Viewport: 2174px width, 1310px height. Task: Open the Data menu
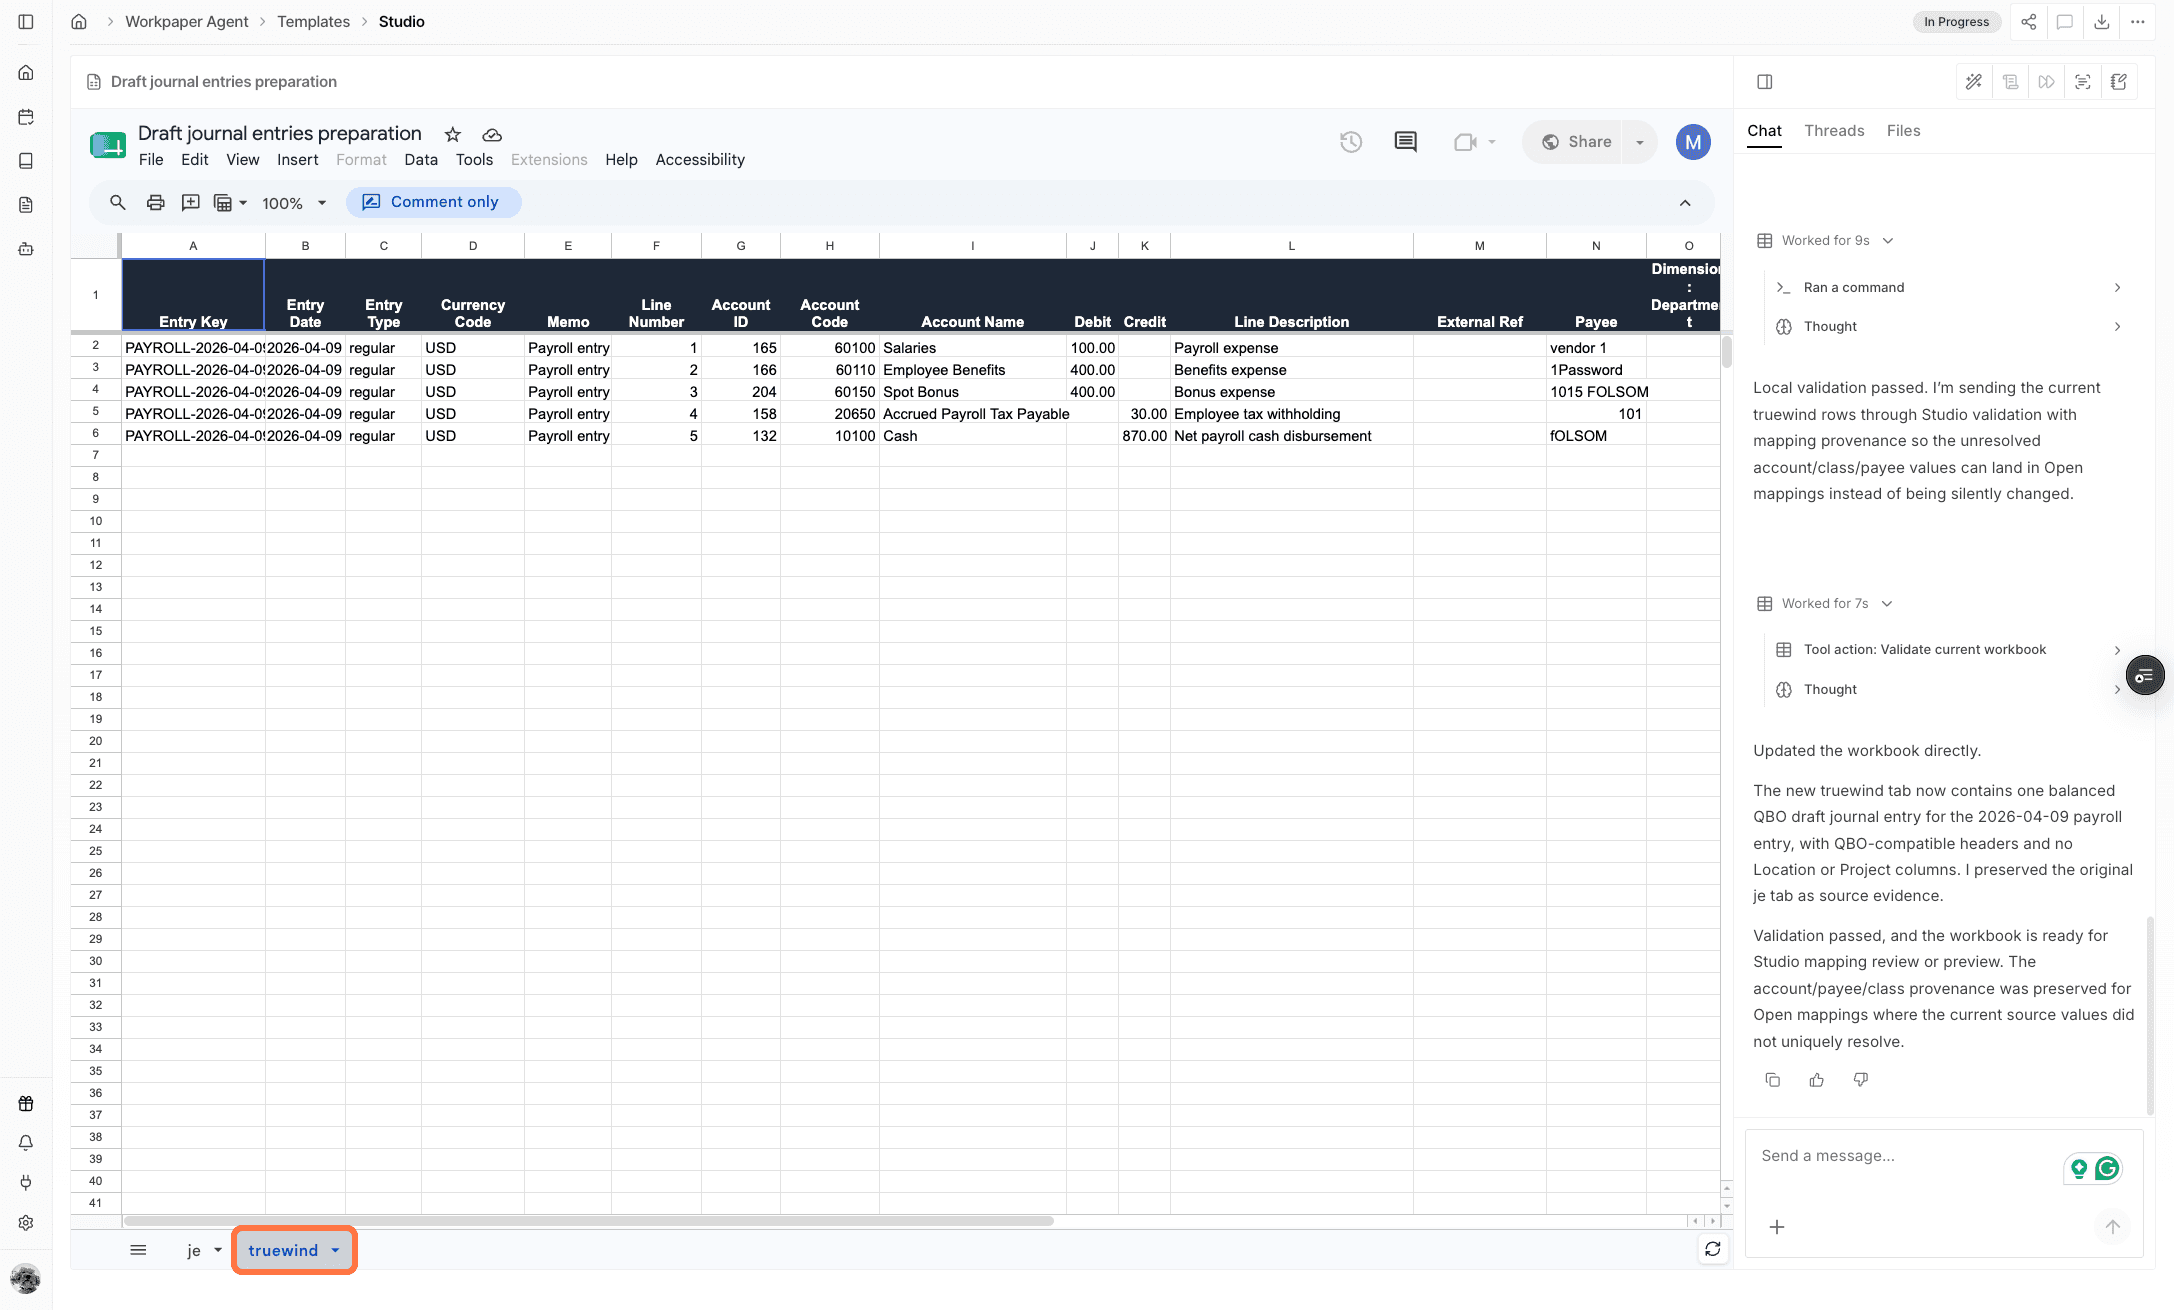pos(421,160)
